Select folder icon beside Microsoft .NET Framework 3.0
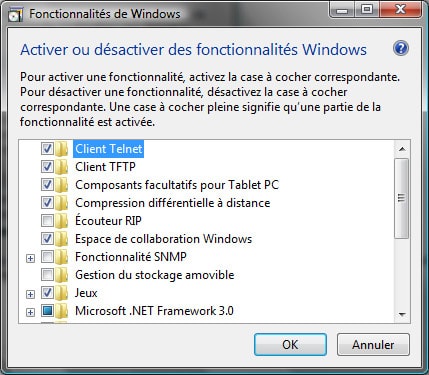 click(61, 311)
